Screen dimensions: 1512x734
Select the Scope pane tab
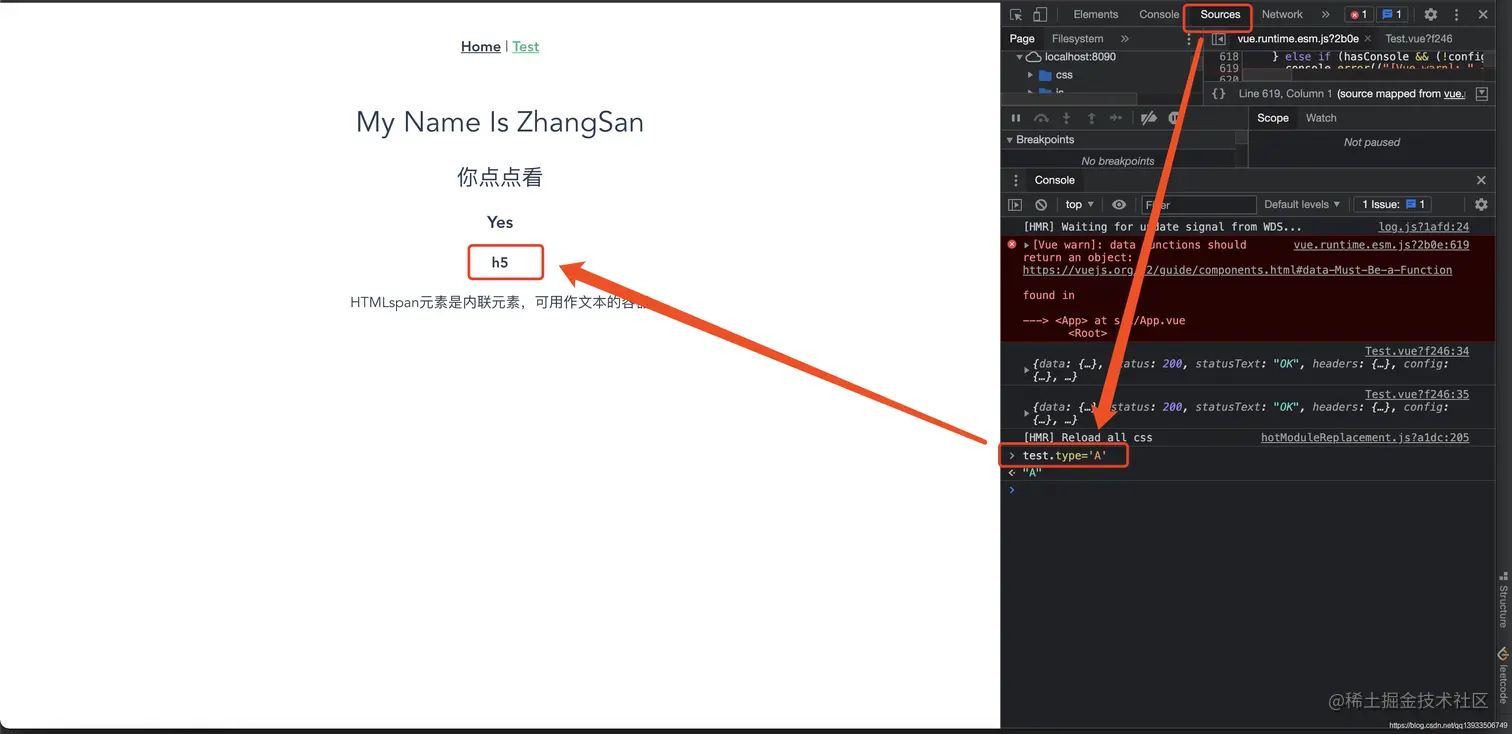click(x=1273, y=118)
